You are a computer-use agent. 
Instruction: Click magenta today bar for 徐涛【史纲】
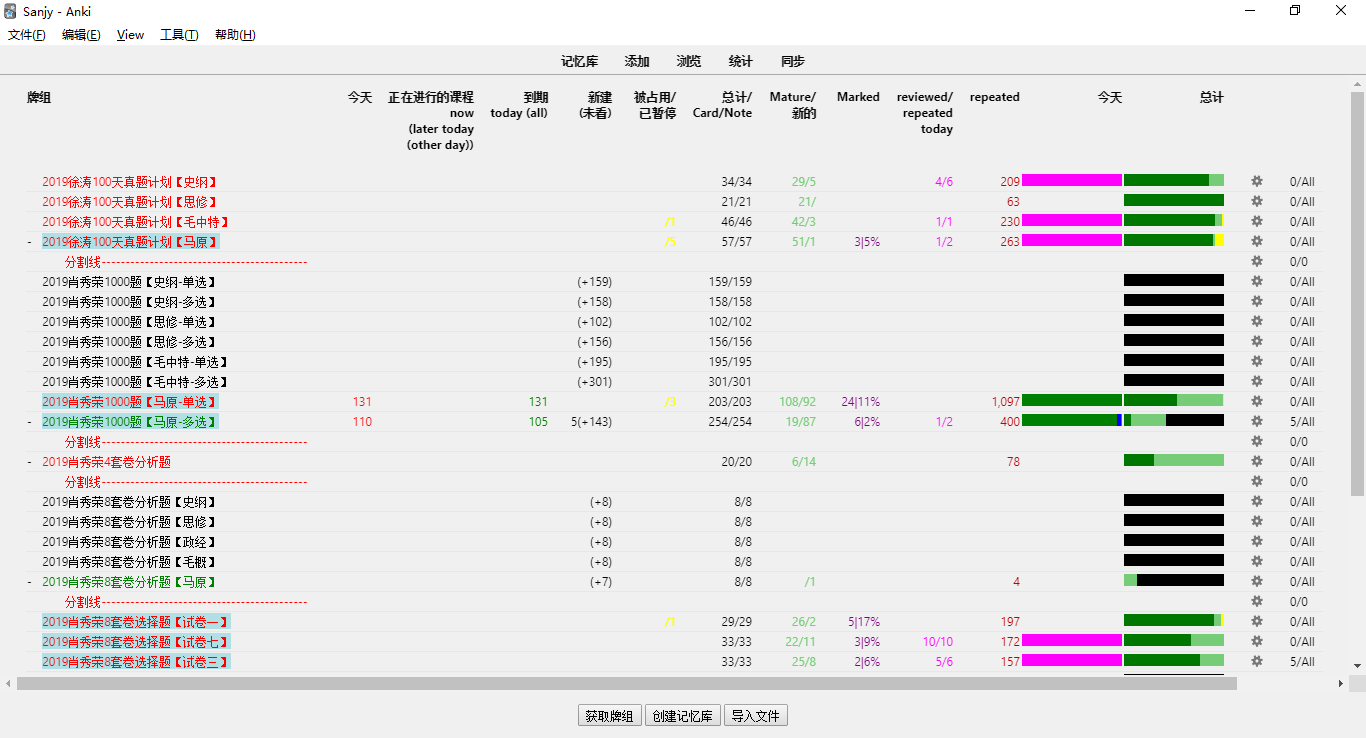pyautogui.click(x=1072, y=181)
